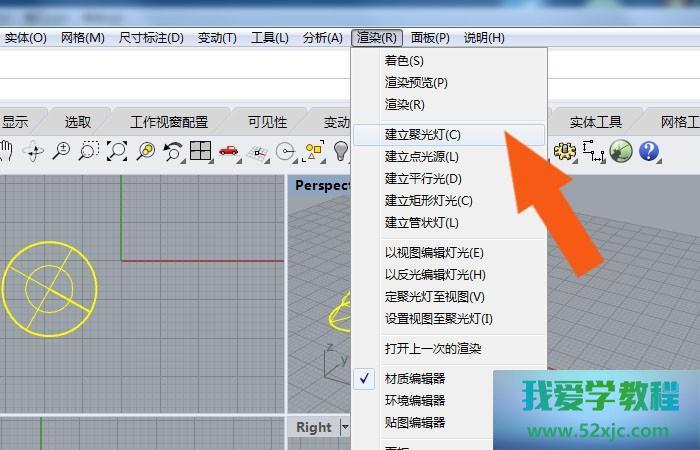Viewport: 700px width, 450px height.
Task: Click the Undo View Change icon
Action: point(174,151)
